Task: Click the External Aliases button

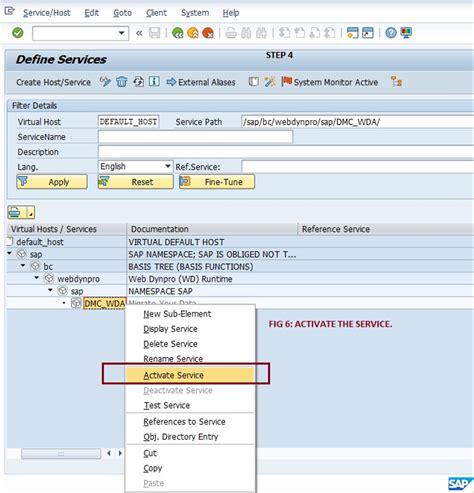Action: [x=201, y=82]
